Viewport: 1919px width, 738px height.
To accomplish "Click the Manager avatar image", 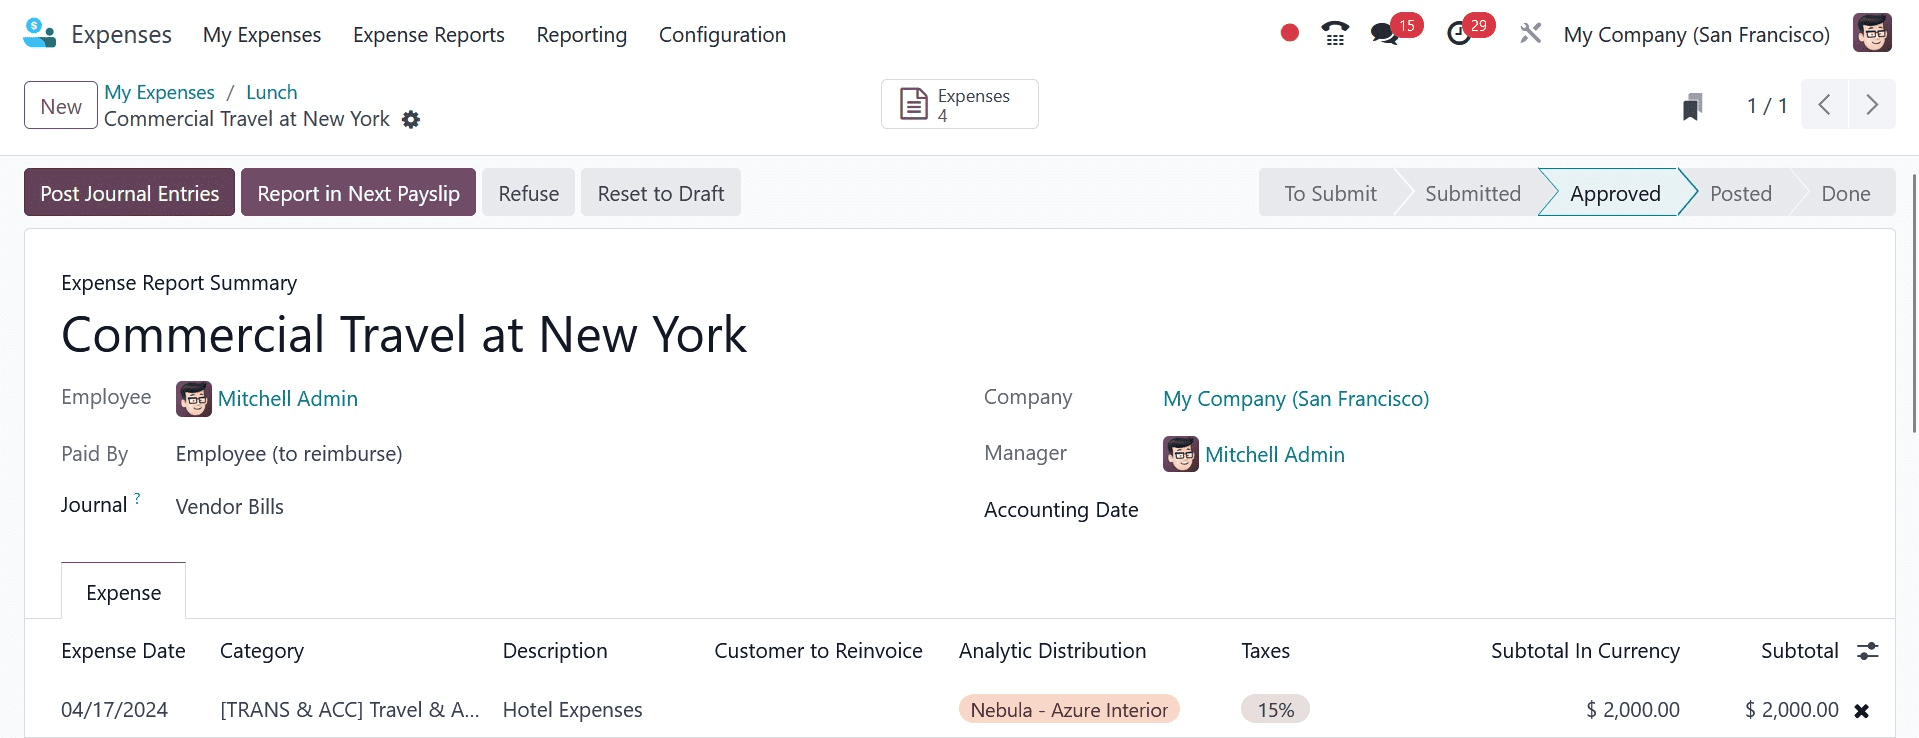I will coord(1181,454).
